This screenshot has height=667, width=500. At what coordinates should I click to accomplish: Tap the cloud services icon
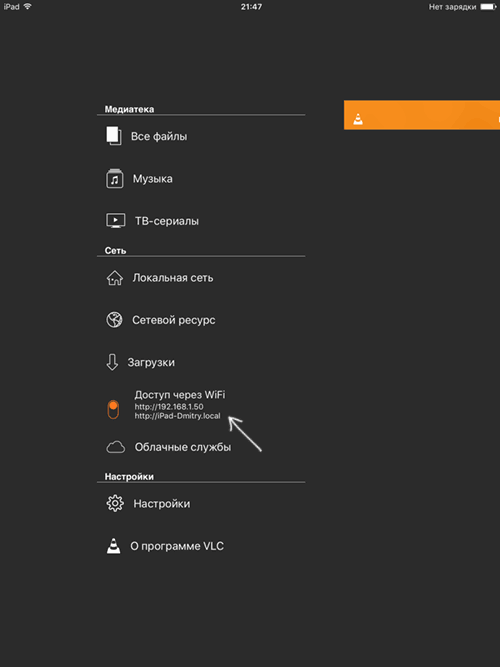point(115,447)
